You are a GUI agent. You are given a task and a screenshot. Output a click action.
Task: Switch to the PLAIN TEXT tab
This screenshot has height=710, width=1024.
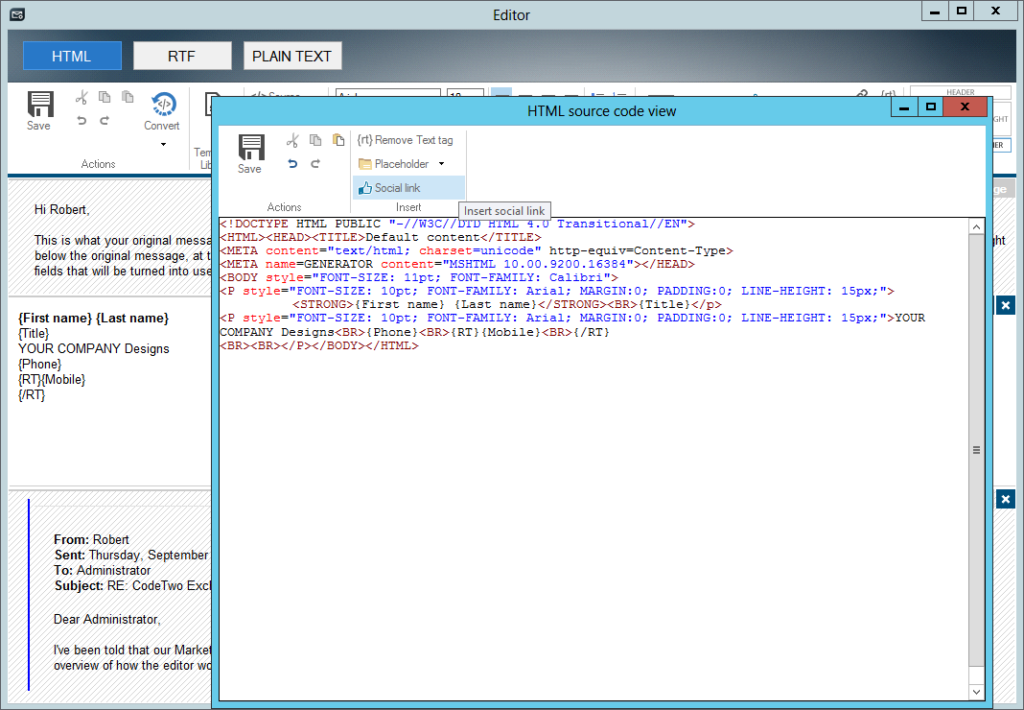pos(292,55)
